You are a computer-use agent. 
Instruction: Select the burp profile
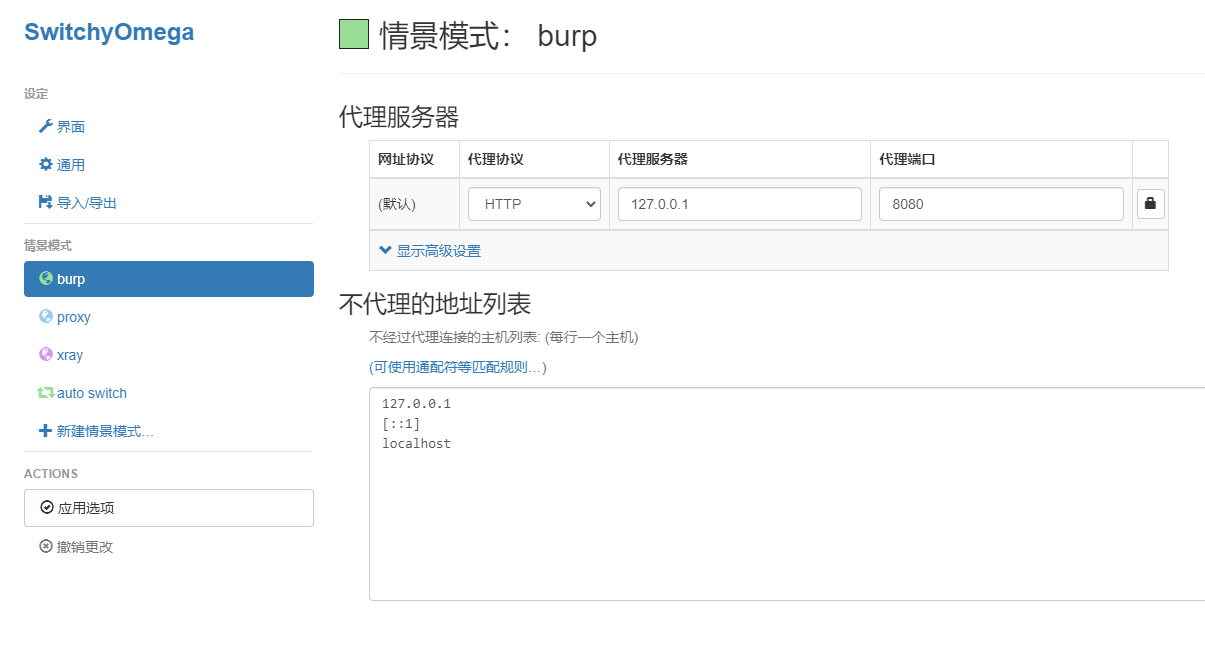pos(169,279)
